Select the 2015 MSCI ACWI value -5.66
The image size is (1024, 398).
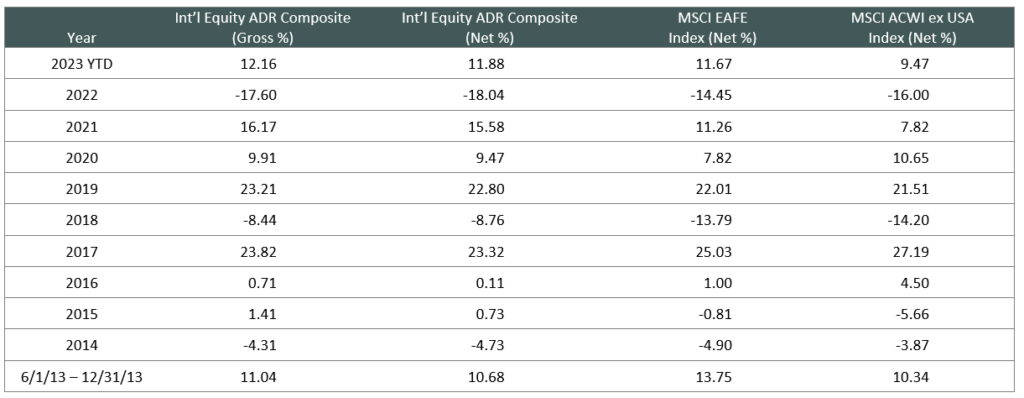(914, 315)
